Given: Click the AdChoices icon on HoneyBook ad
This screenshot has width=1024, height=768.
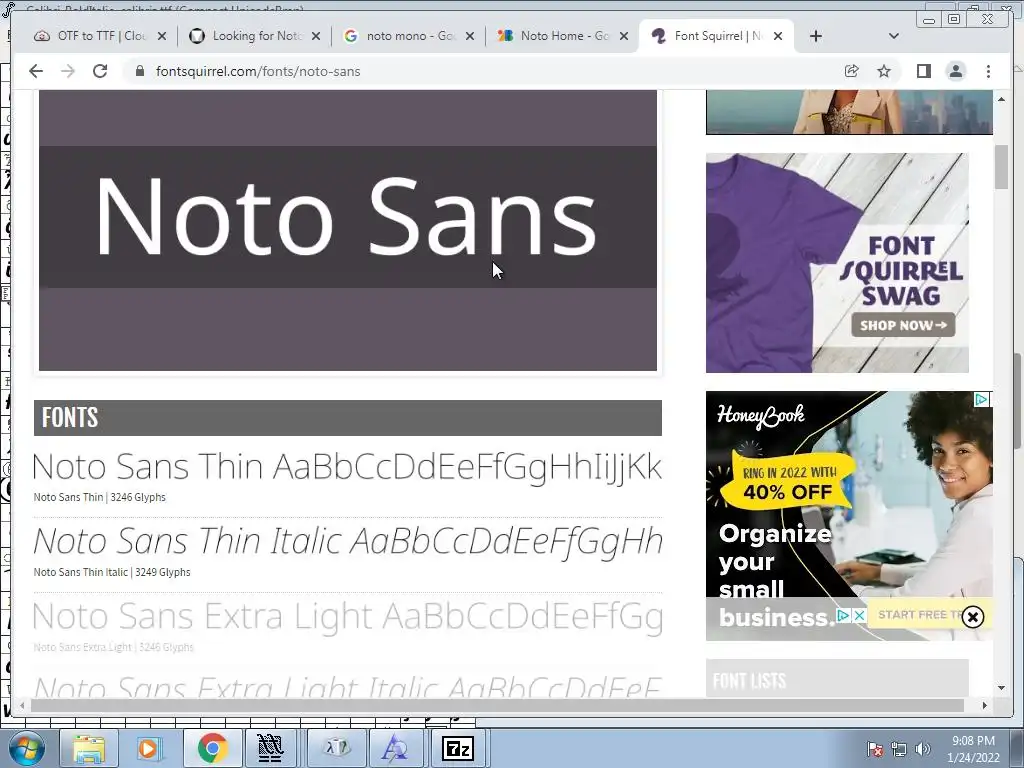Looking at the screenshot, I should [x=981, y=400].
